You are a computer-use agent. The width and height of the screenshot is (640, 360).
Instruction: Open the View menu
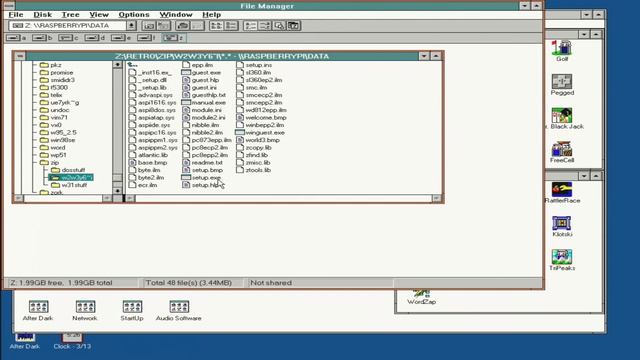point(99,15)
